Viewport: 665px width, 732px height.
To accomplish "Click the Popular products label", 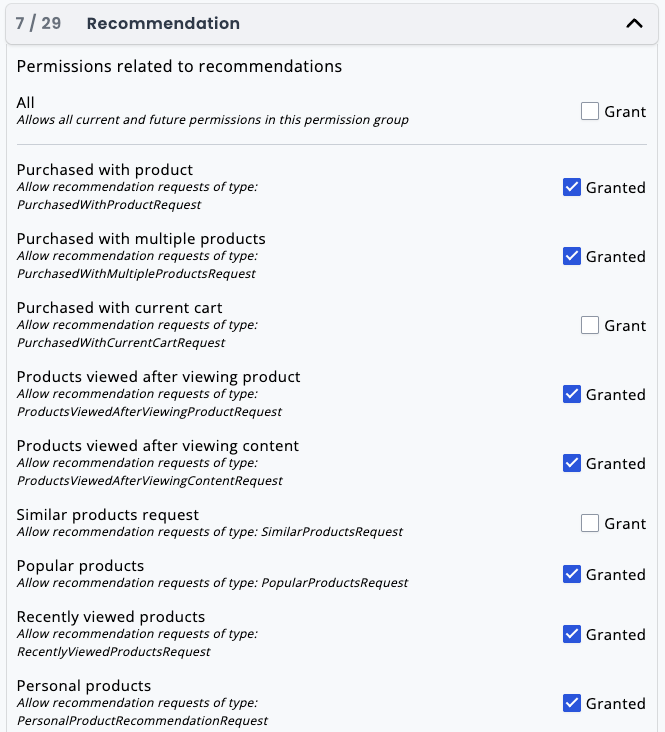I will (x=81, y=566).
